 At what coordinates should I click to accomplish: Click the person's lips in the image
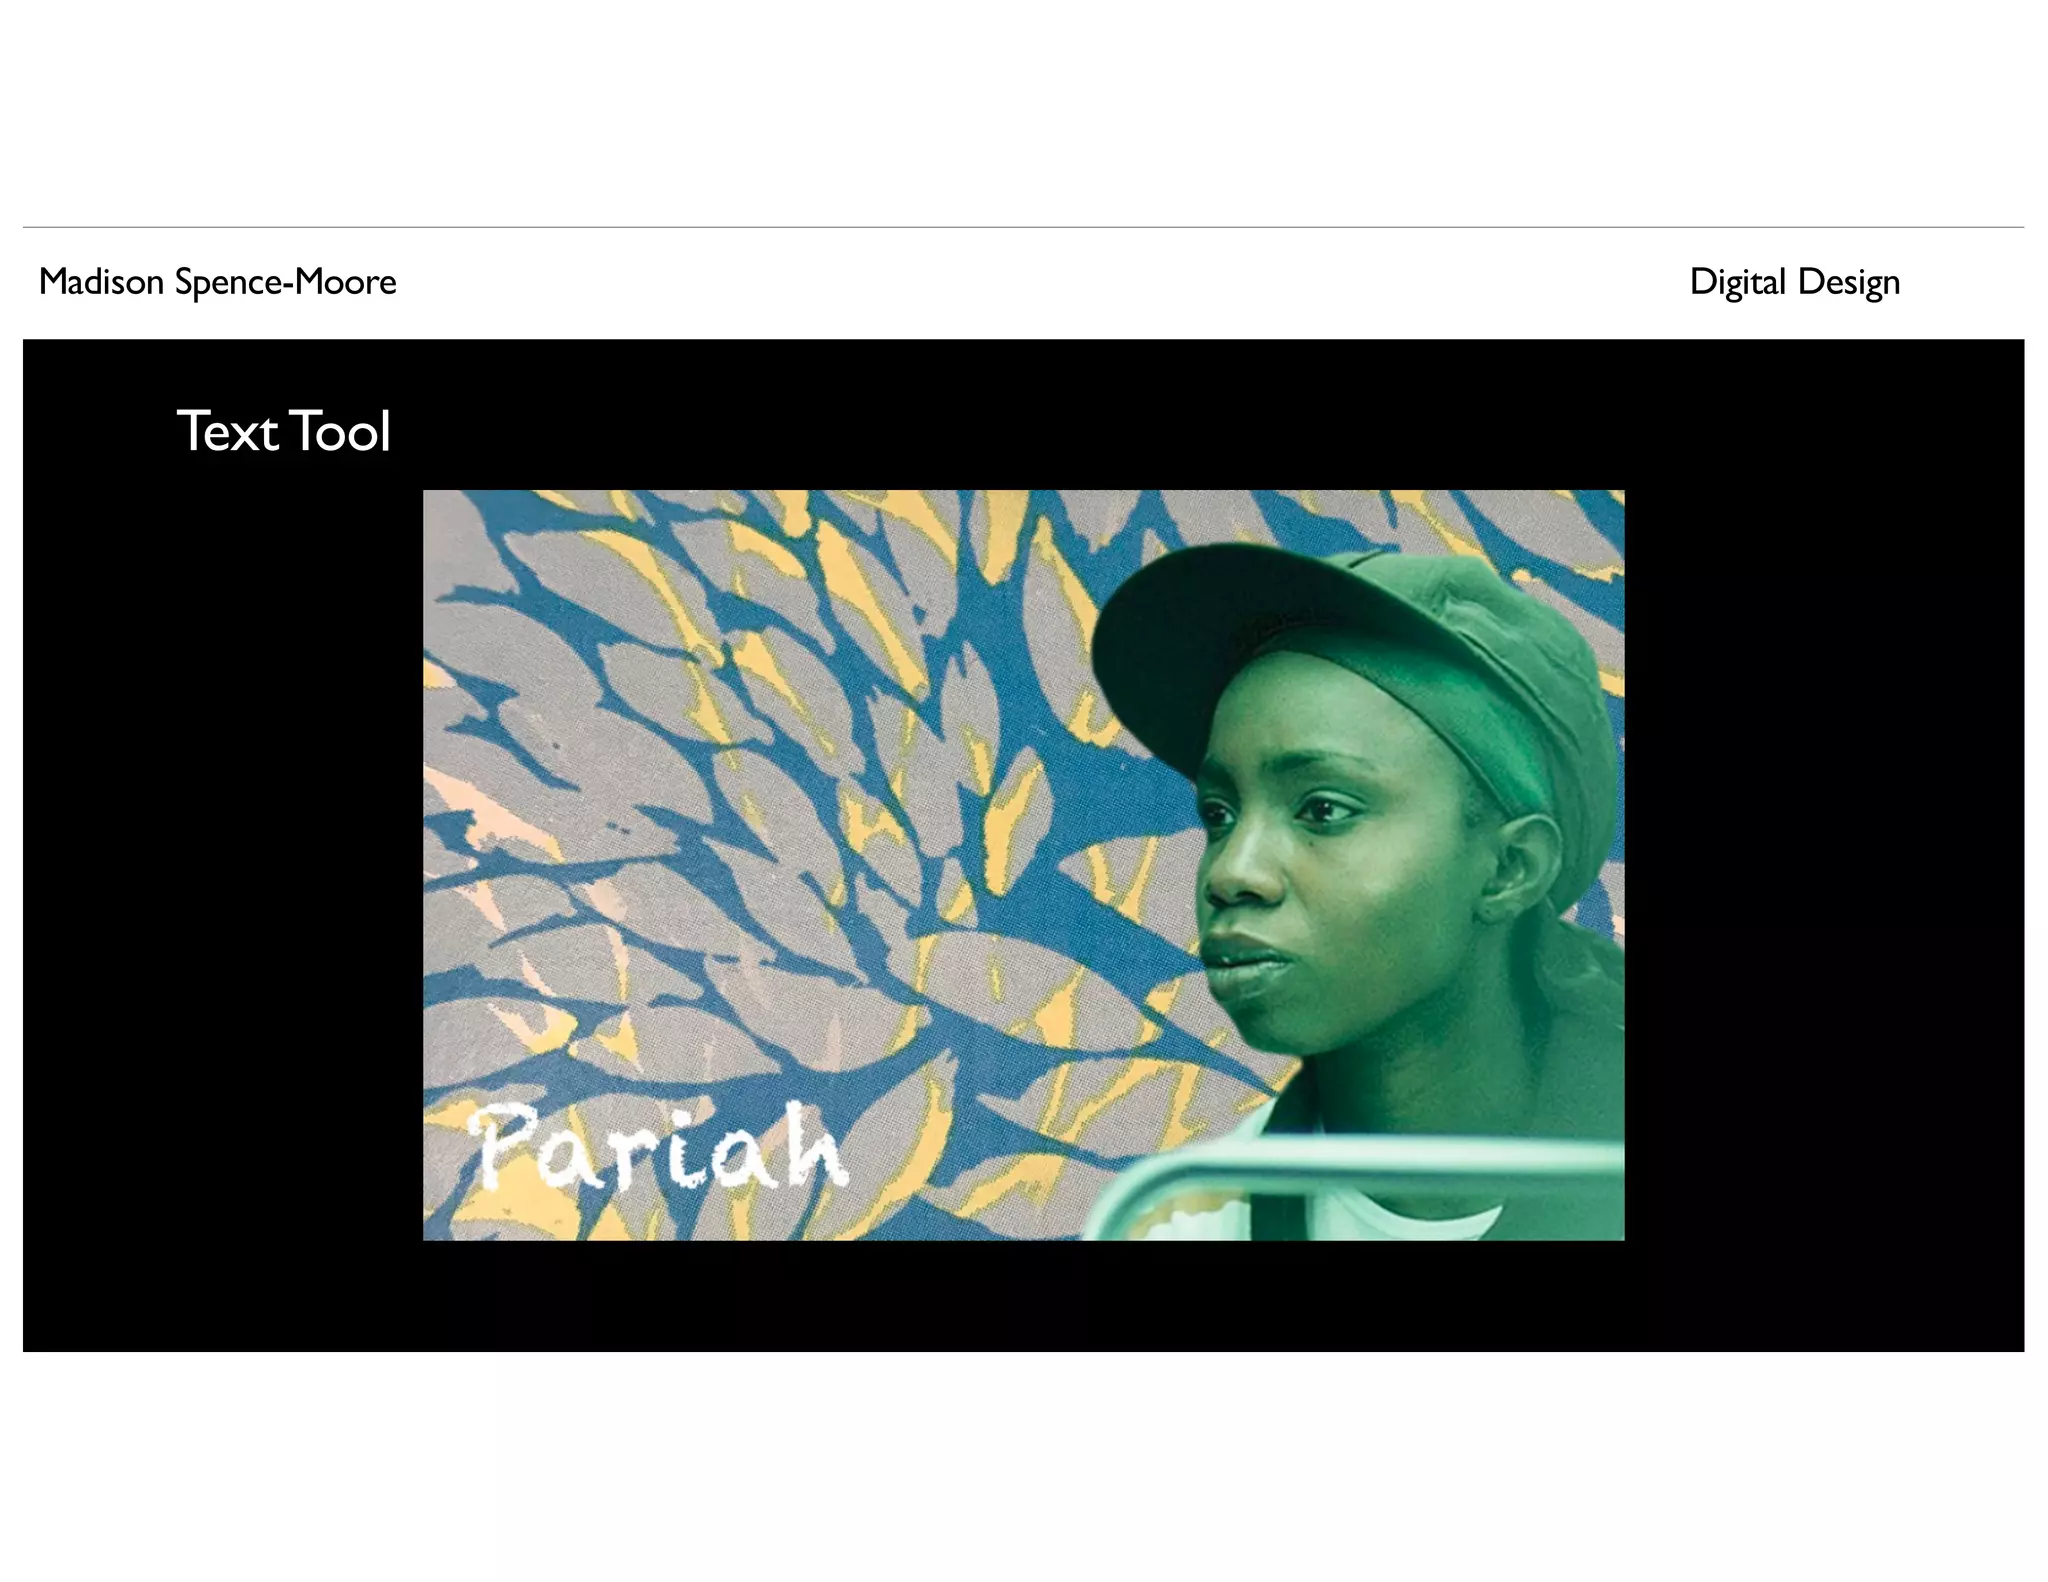click(1238, 958)
